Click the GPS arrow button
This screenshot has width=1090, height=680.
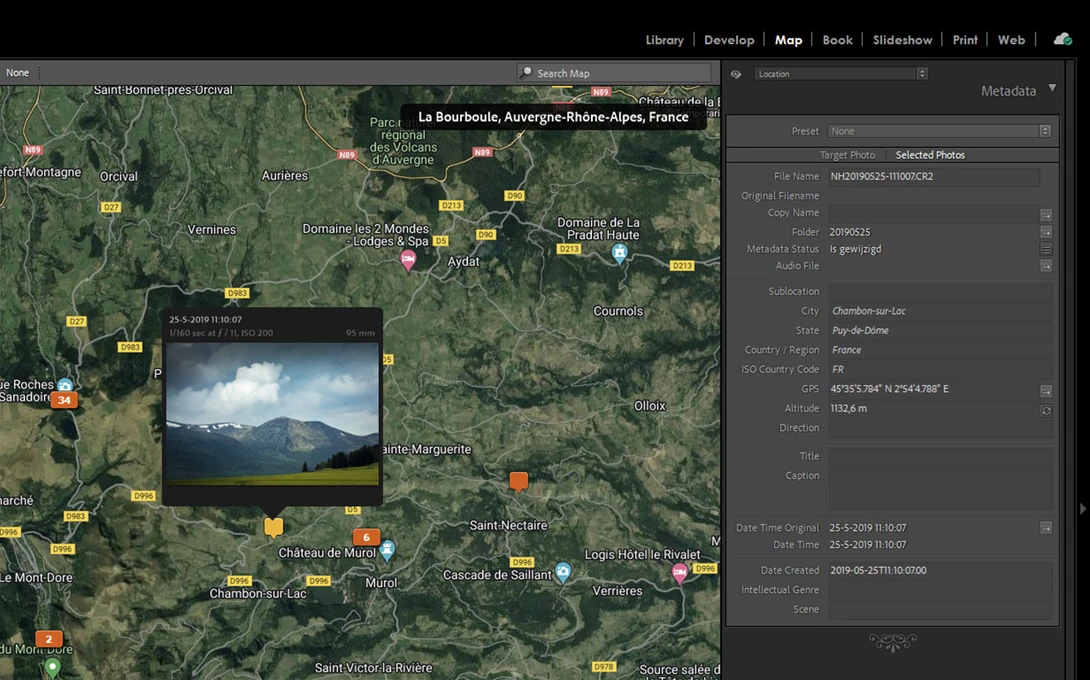point(1046,391)
